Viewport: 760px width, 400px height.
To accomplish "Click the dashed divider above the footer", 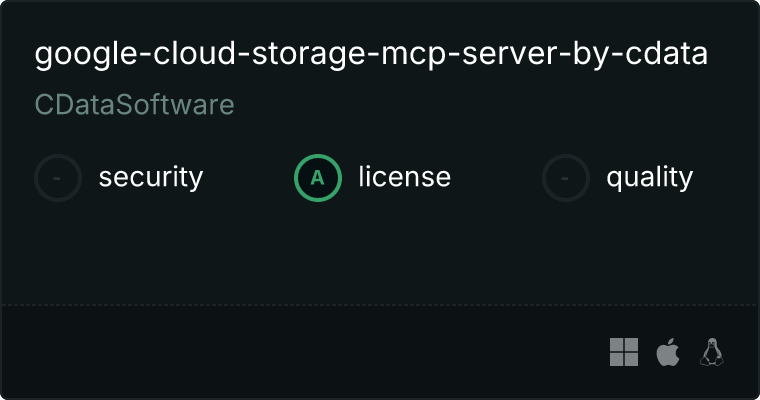I will [x=380, y=304].
